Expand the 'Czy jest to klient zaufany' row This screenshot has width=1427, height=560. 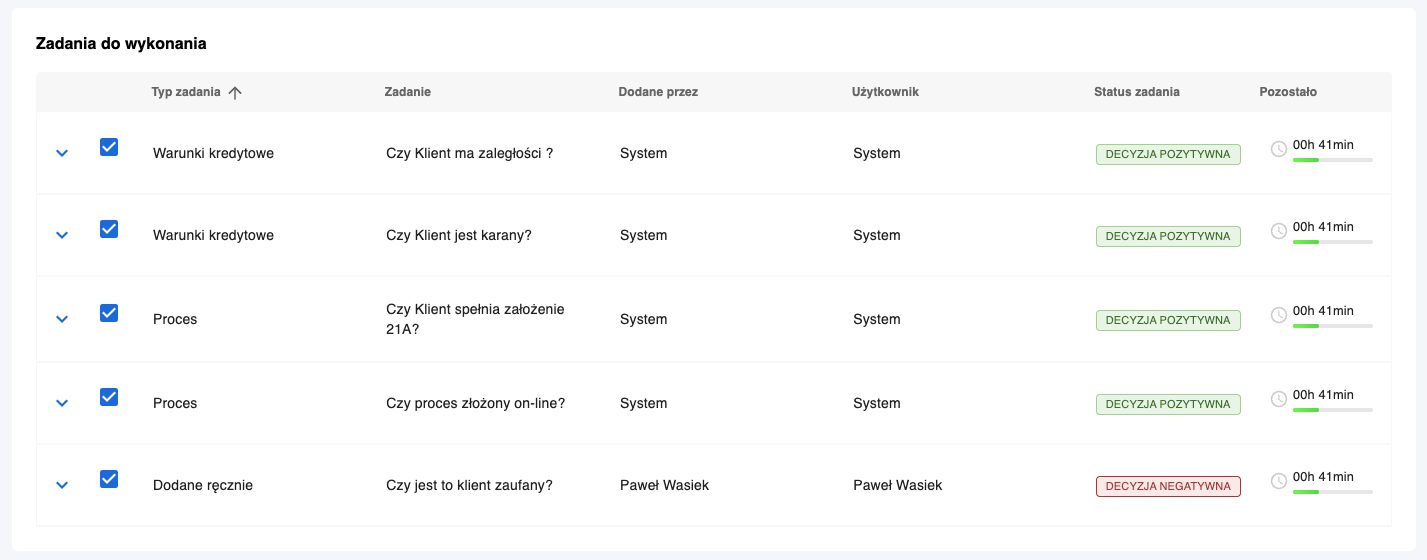[x=62, y=485]
